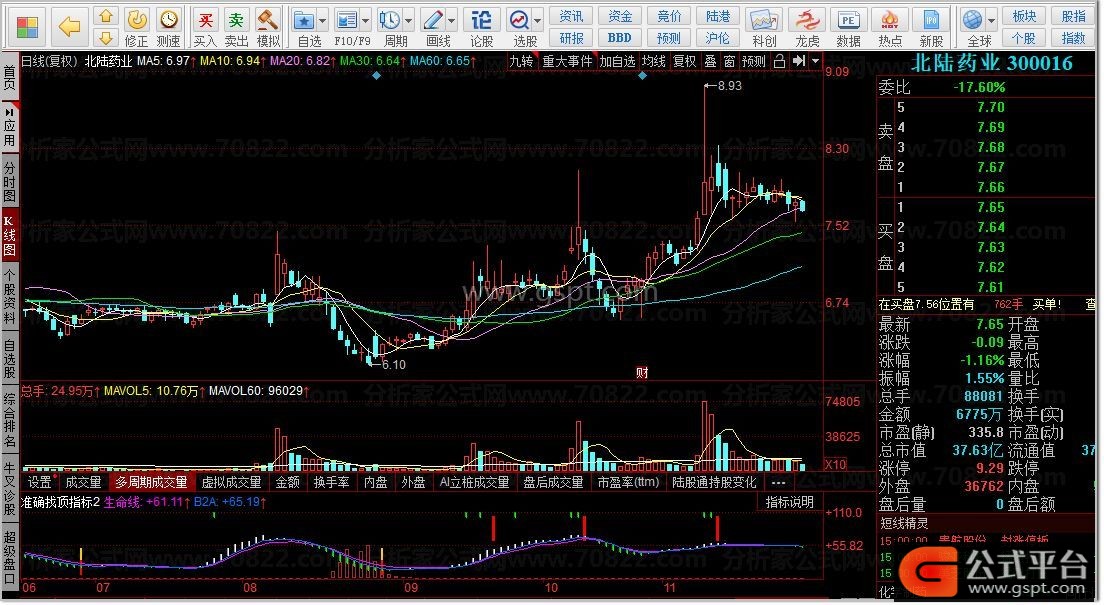Click the BBD button
This screenshot has height=605, width=1104.
[620, 38]
